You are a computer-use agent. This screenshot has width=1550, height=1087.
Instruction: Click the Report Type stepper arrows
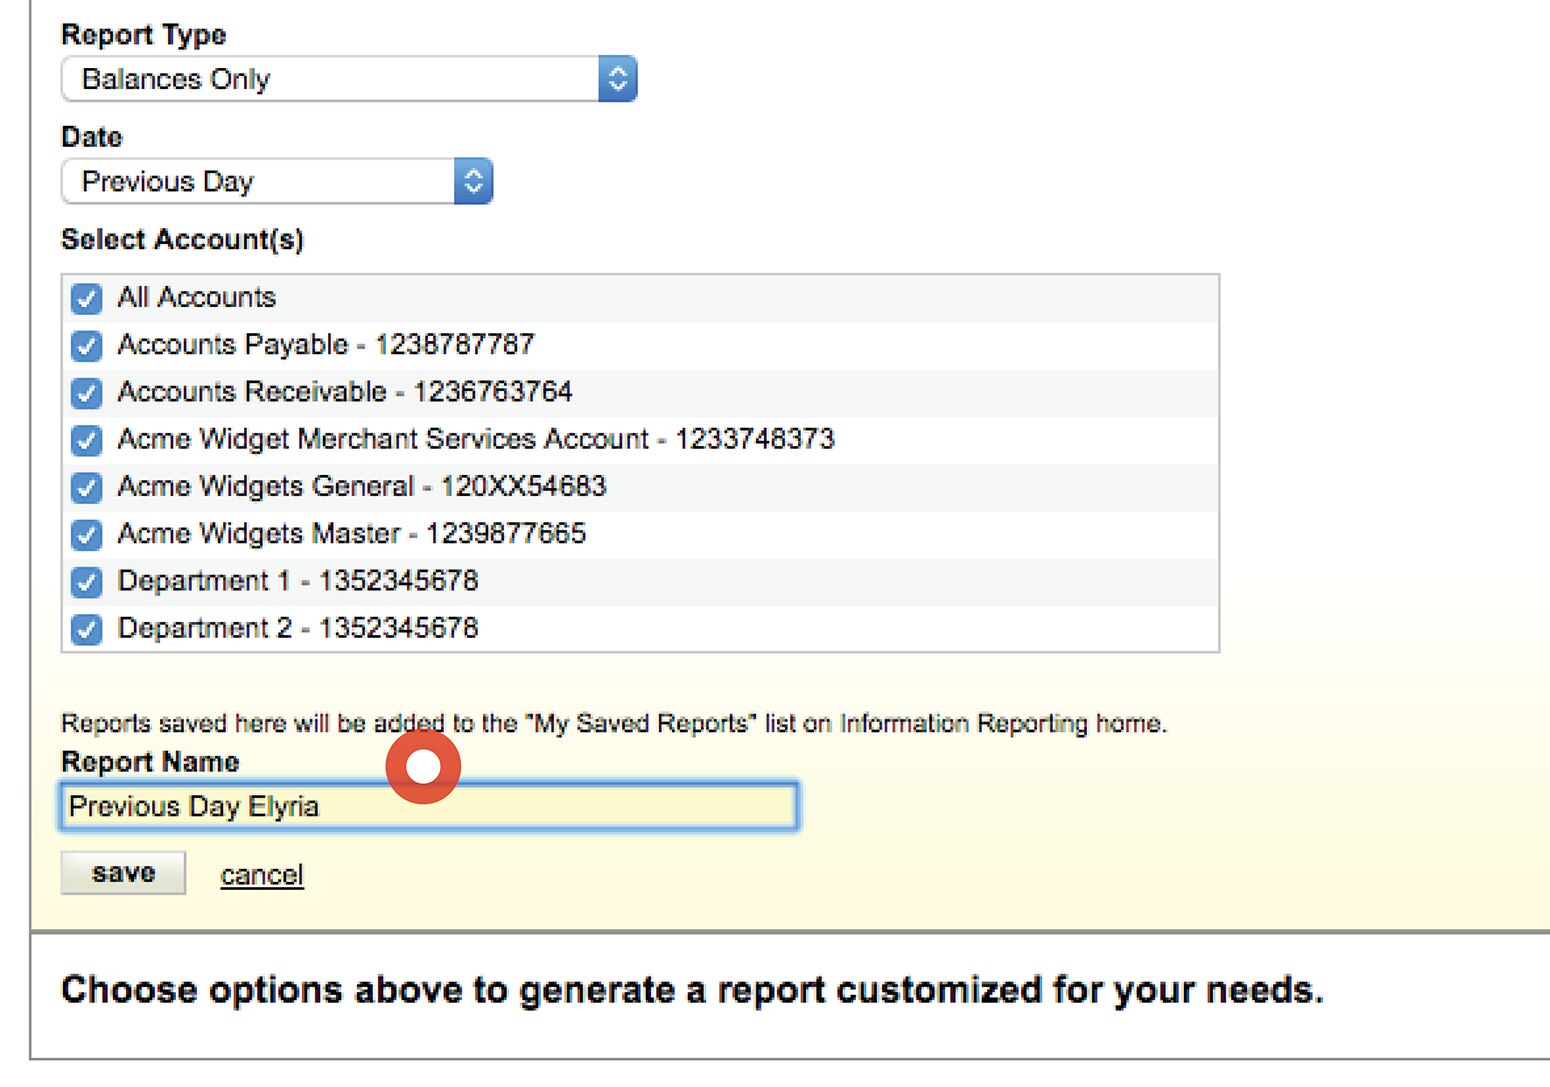(x=618, y=79)
